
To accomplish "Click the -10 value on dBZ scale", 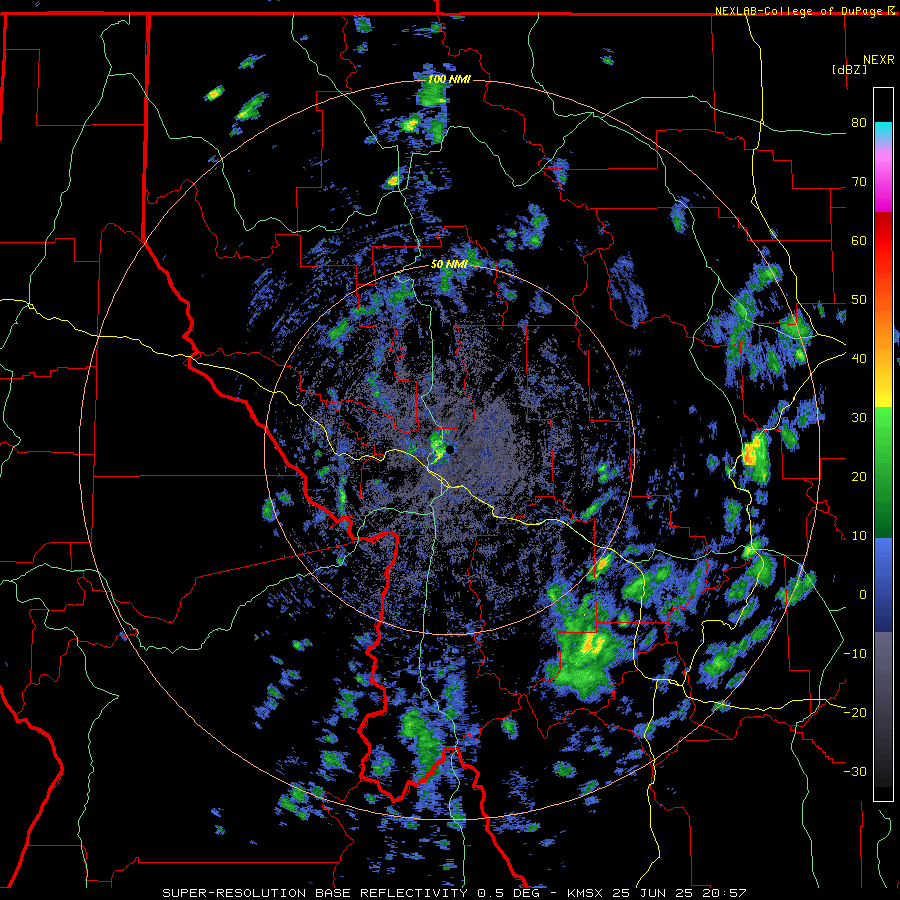I will pyautogui.click(x=855, y=653).
